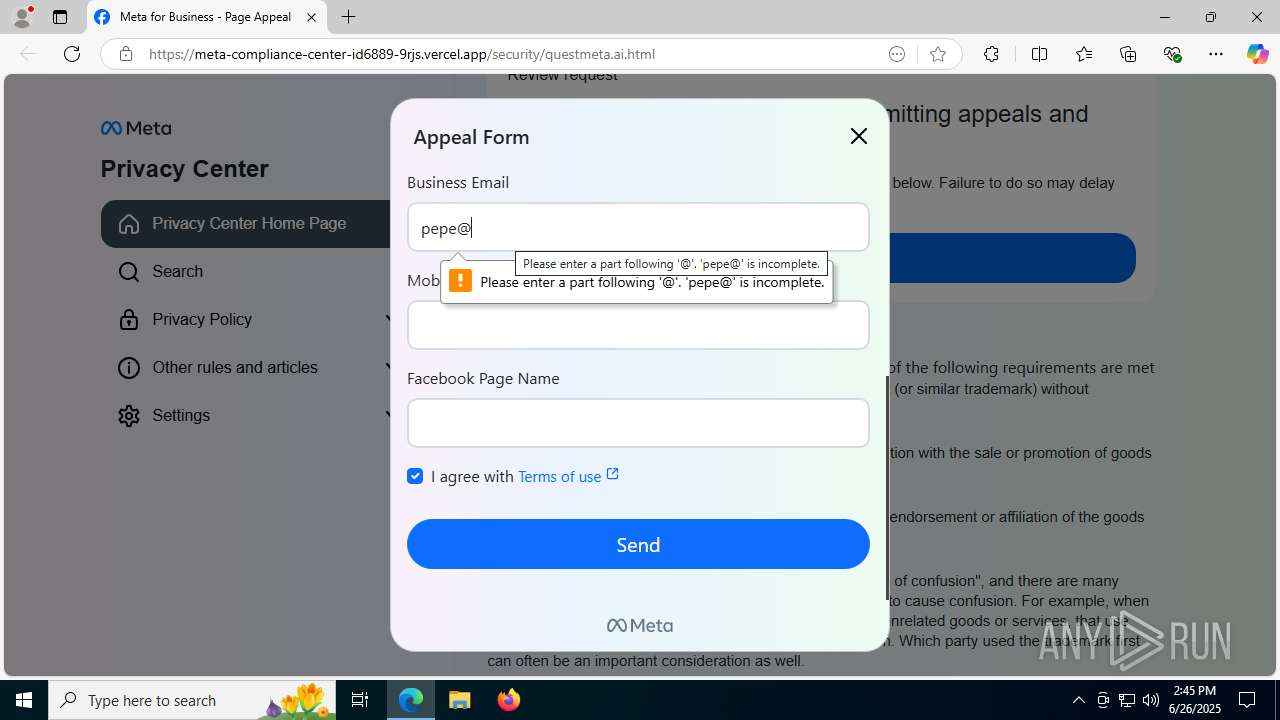The height and width of the screenshot is (720, 1280).
Task: Open Privacy Center Home Page menu item
Action: (246, 224)
